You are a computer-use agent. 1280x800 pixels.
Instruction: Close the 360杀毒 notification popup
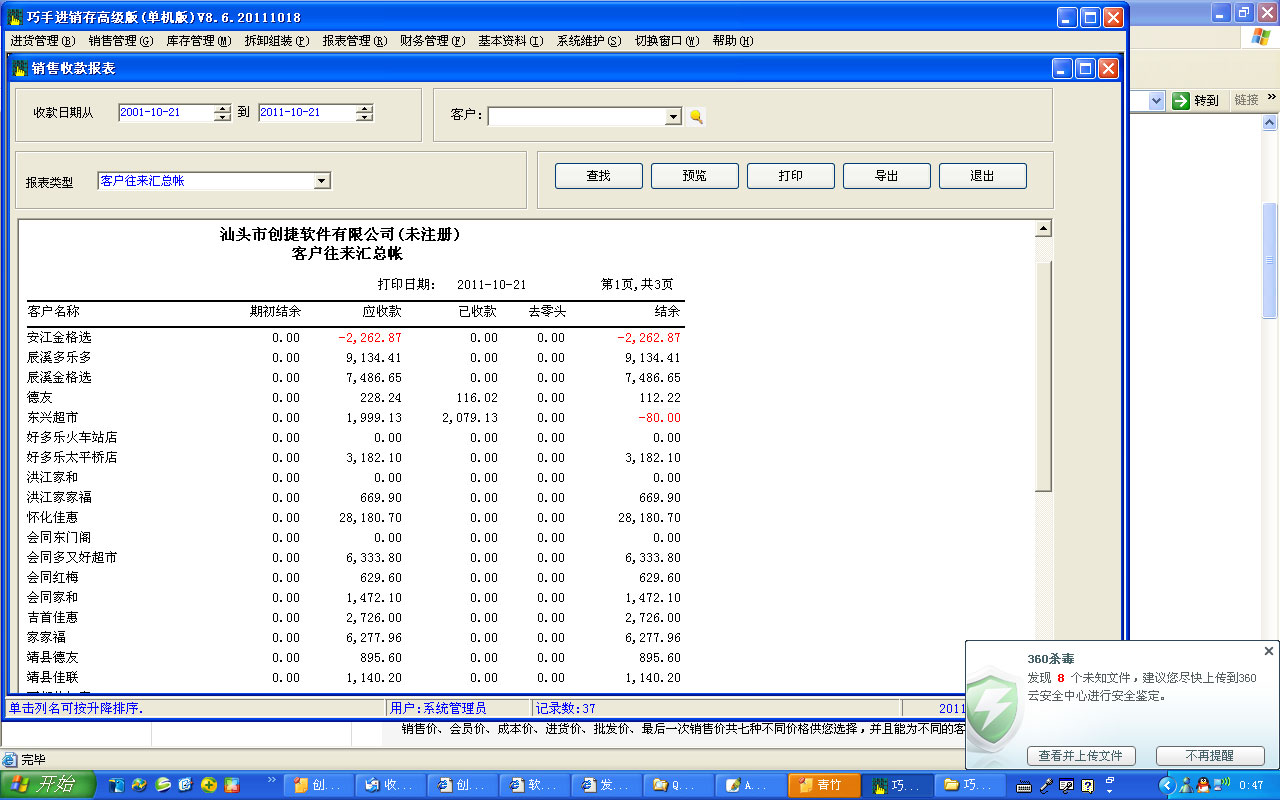1268,651
